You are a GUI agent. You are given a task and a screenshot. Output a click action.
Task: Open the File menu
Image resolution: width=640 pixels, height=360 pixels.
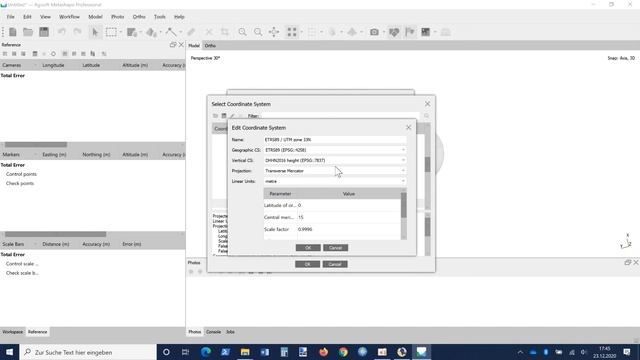(x=10, y=17)
